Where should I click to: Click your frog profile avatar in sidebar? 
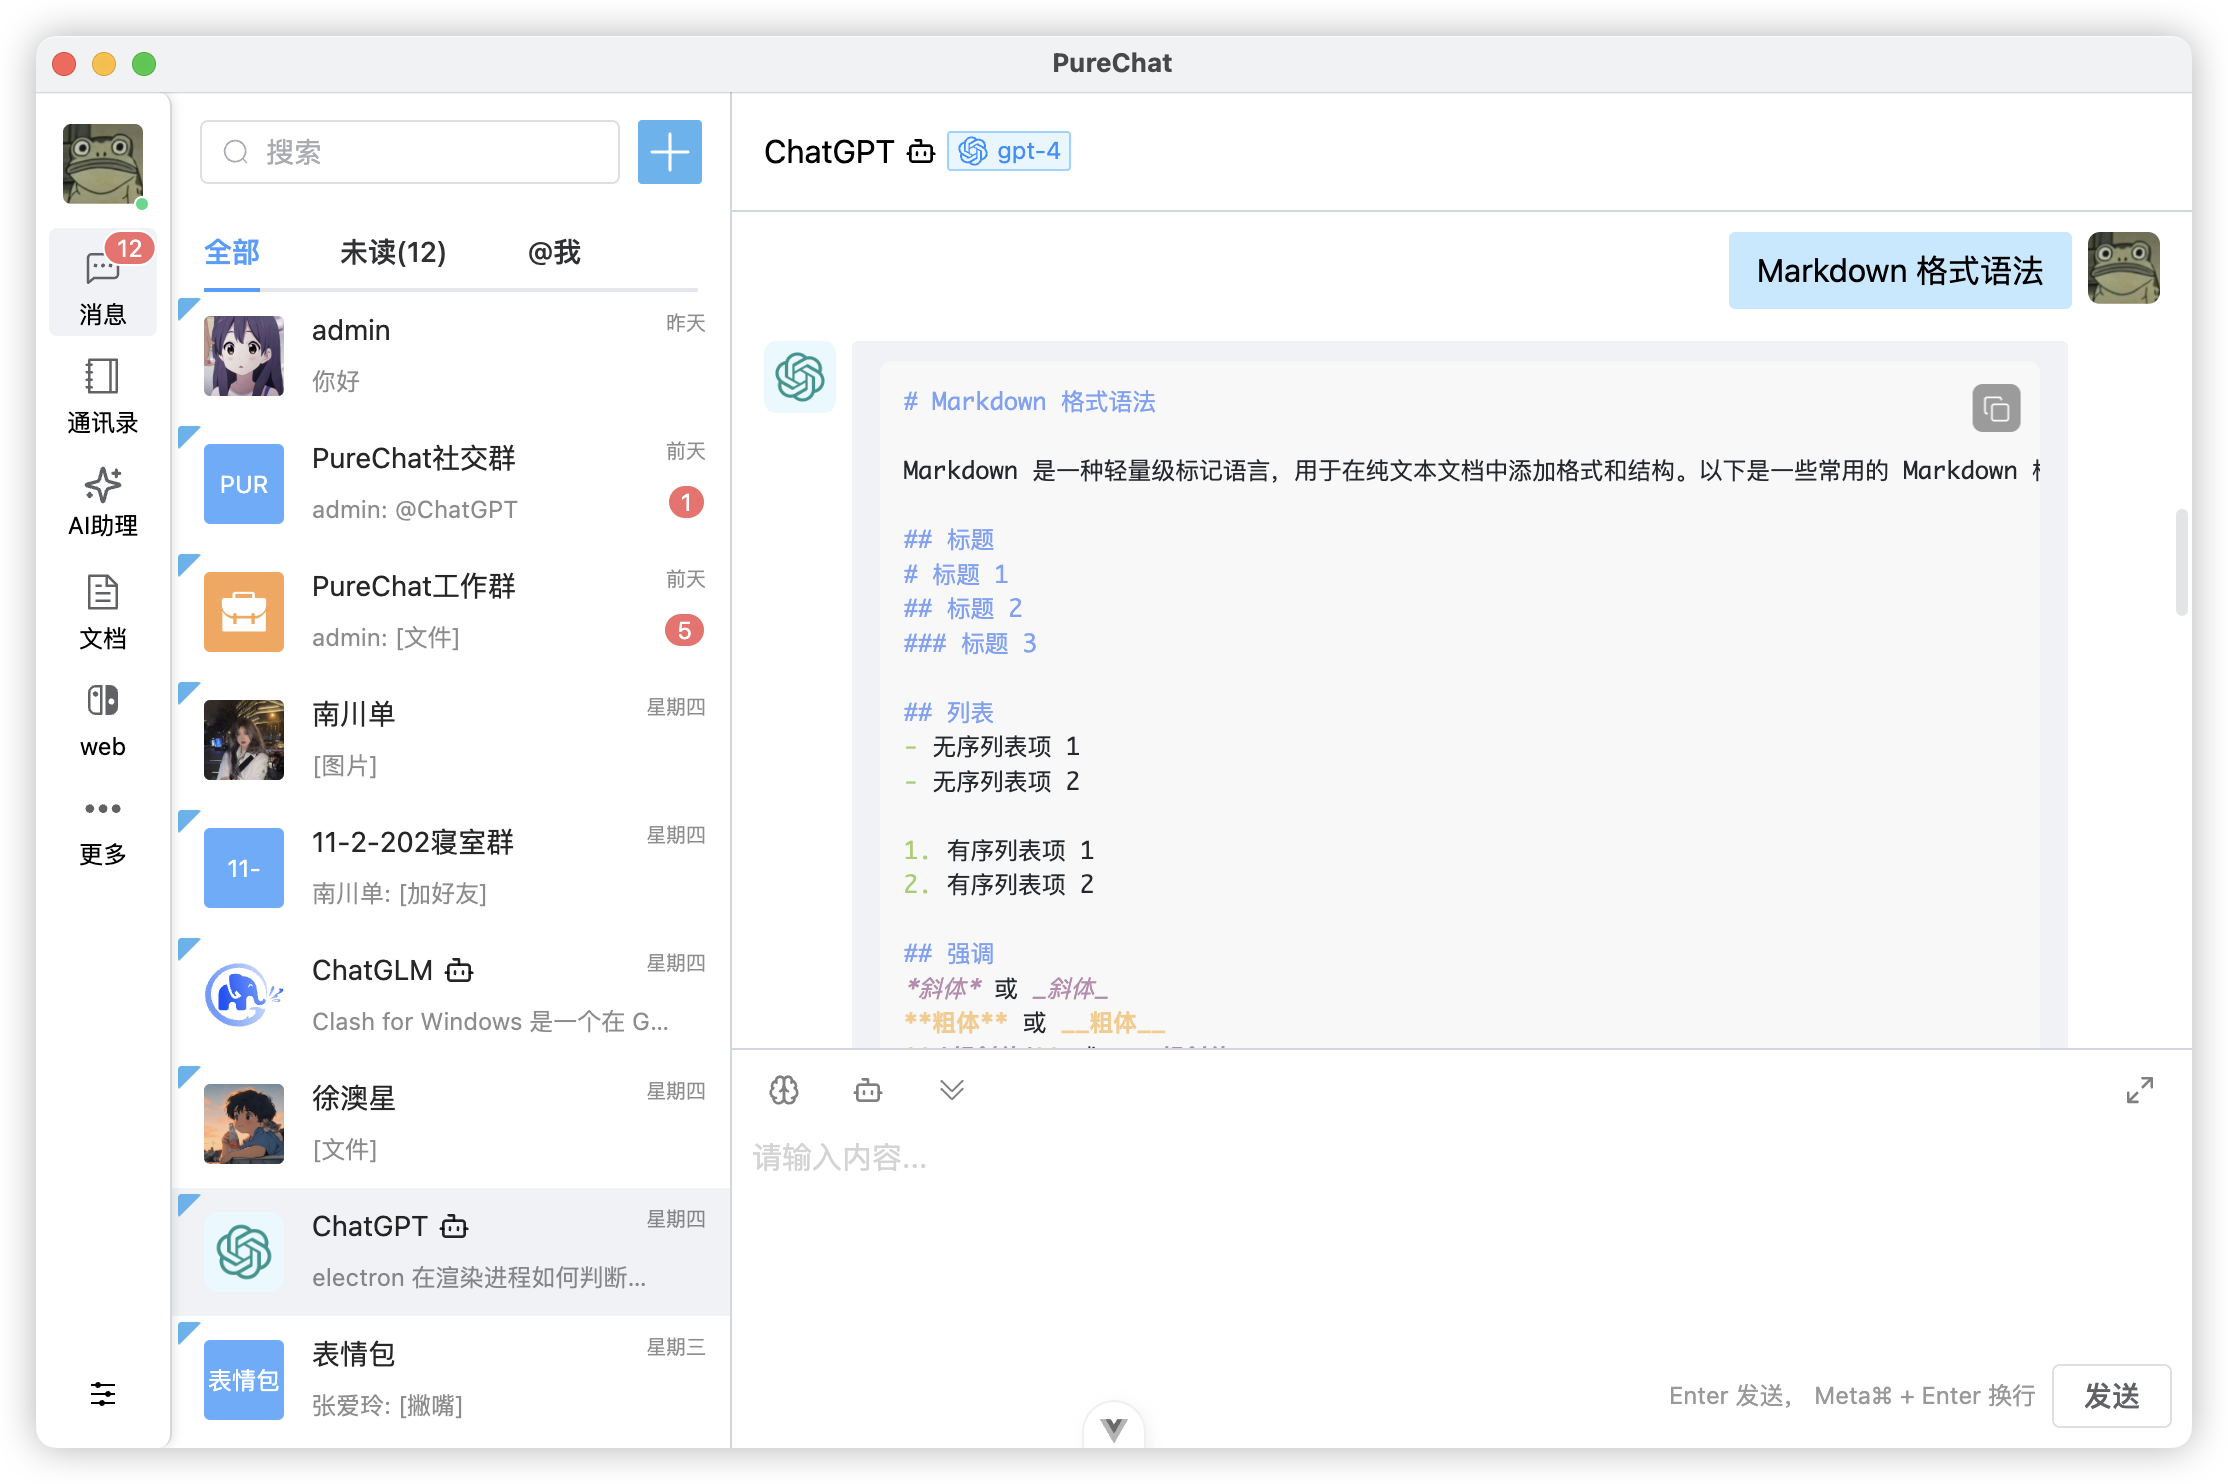tap(103, 164)
